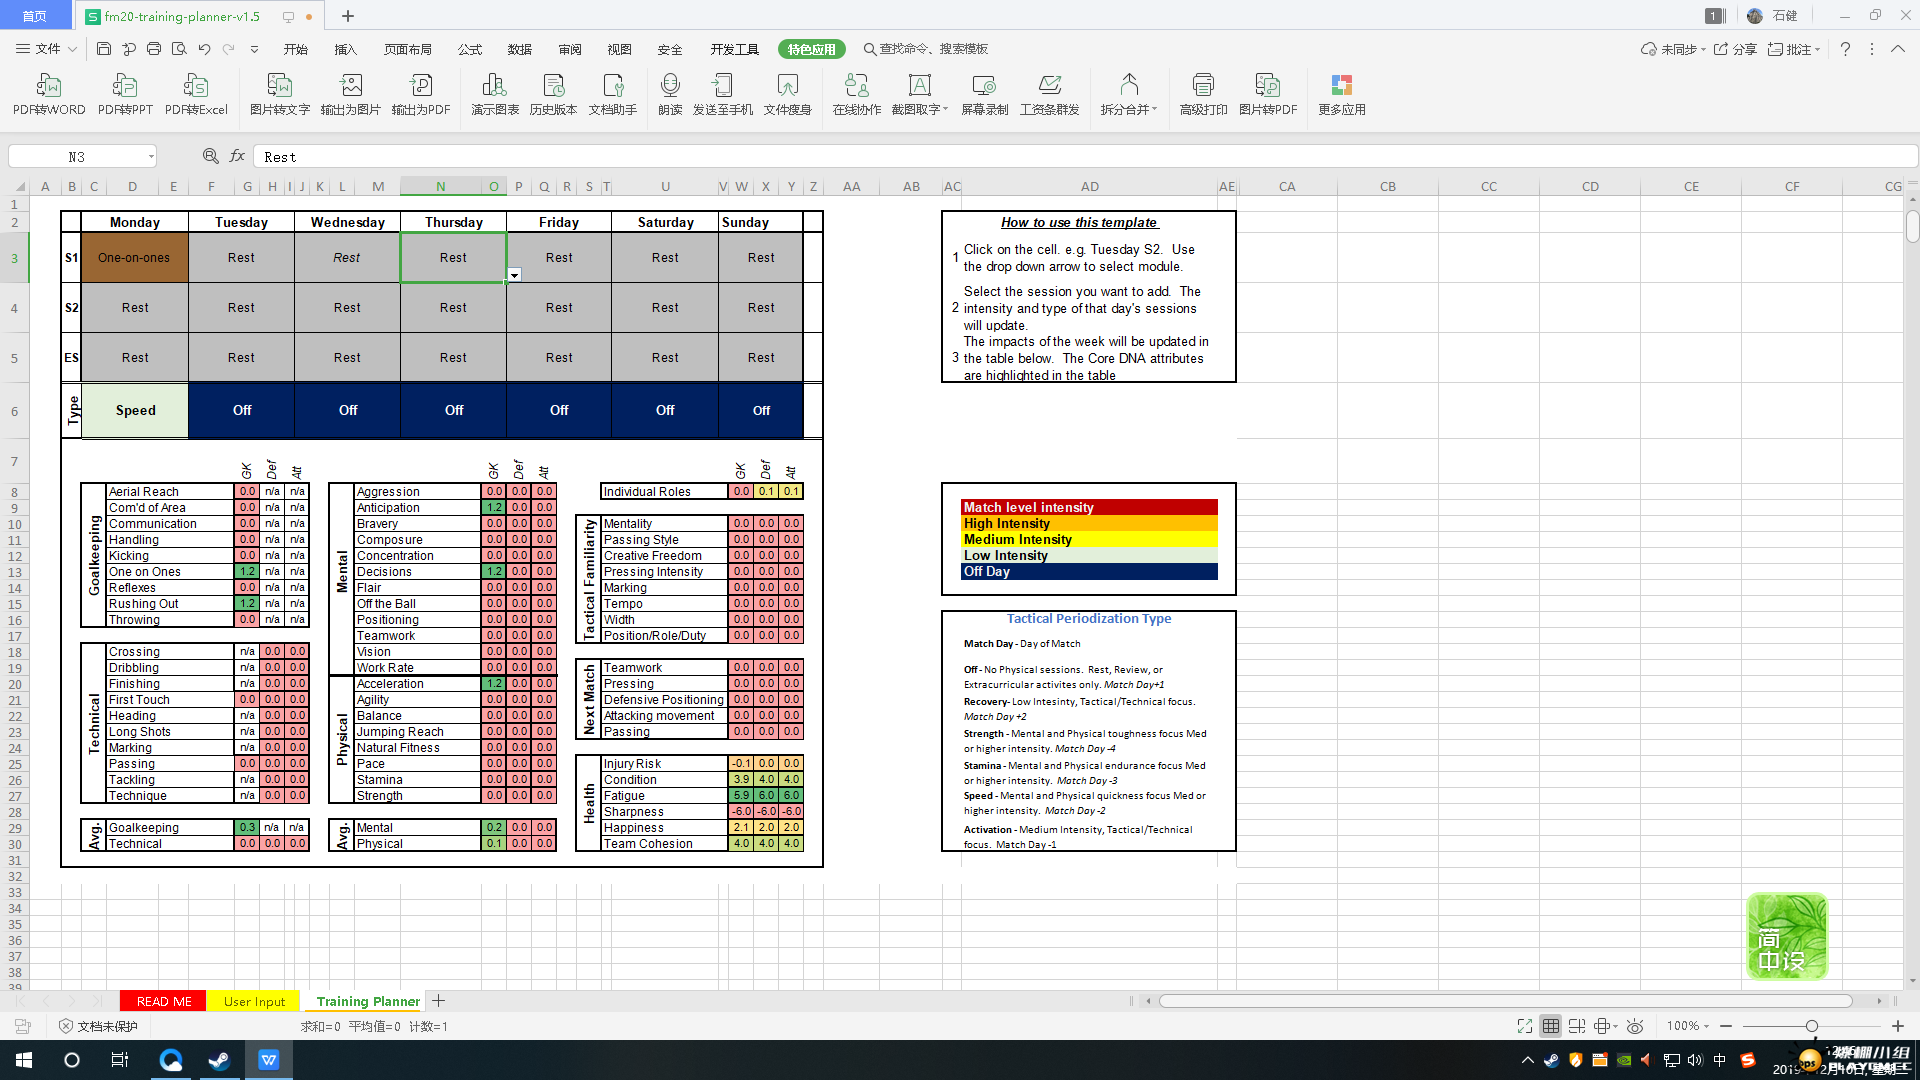Image resolution: width=1920 pixels, height=1080 pixels.
Task: Click the print icon in quick access toolbar
Action: point(154,49)
